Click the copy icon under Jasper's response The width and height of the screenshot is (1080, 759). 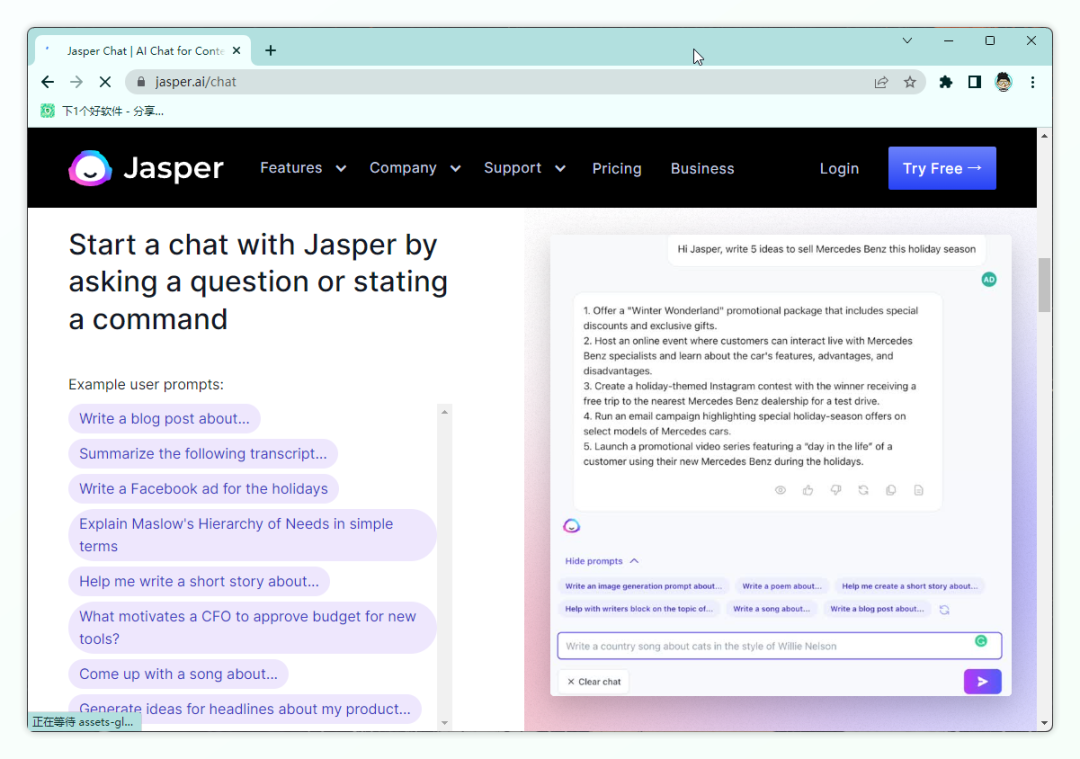pos(891,490)
